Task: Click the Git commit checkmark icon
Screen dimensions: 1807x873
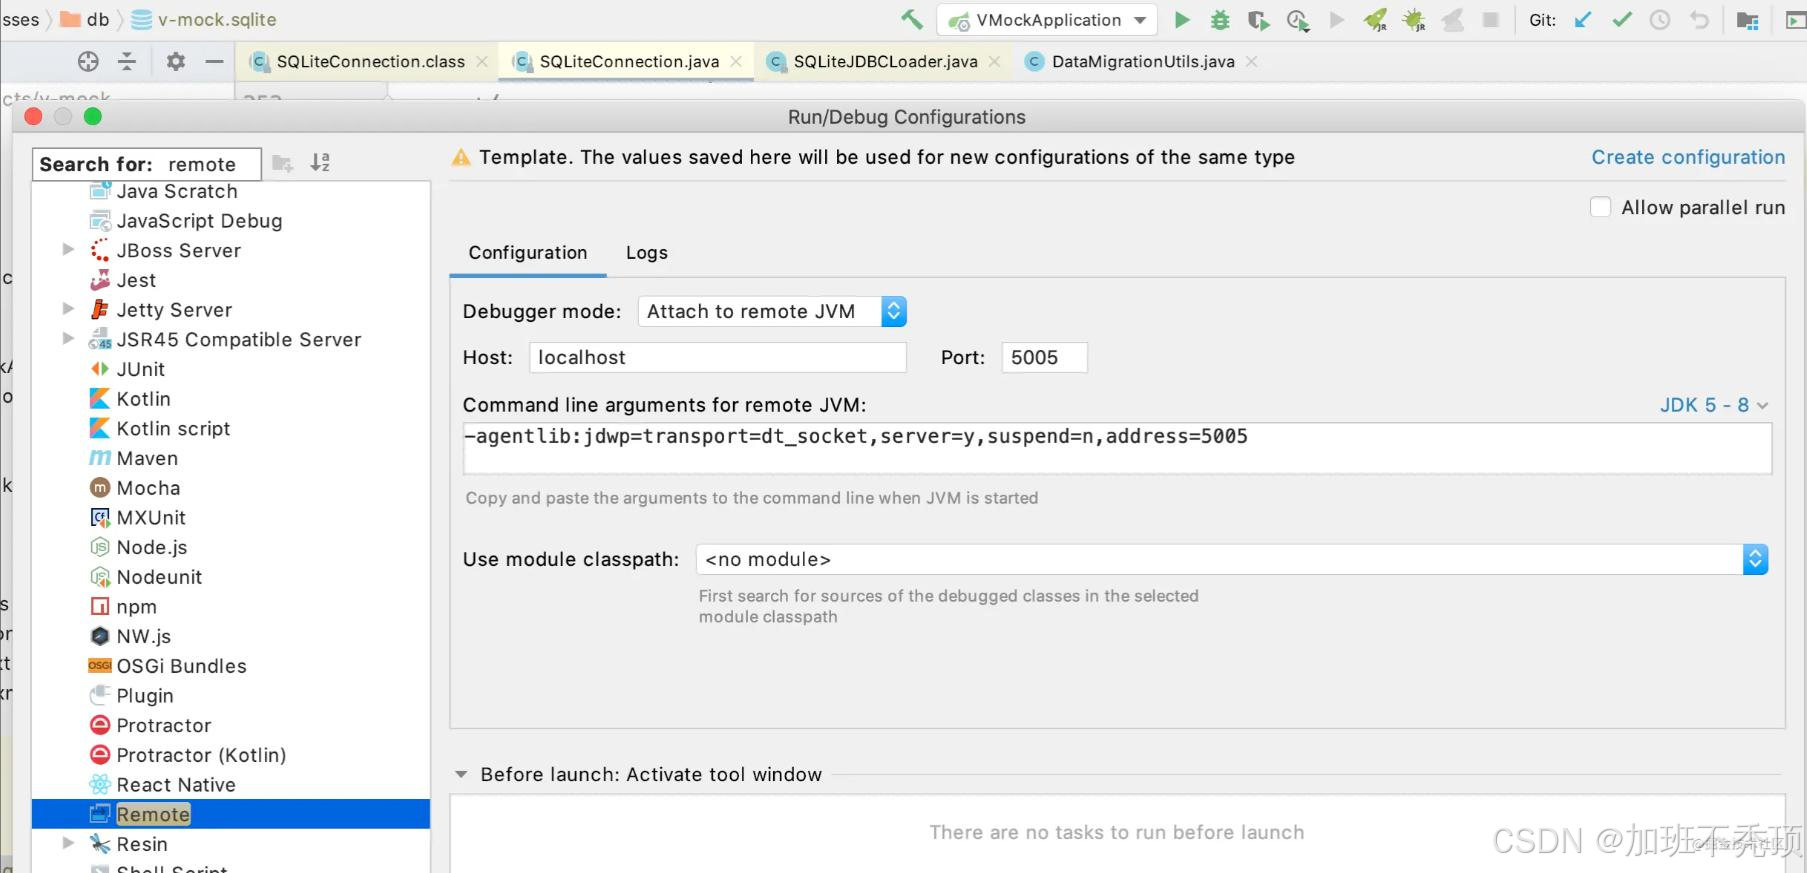Action: pos(1622,20)
